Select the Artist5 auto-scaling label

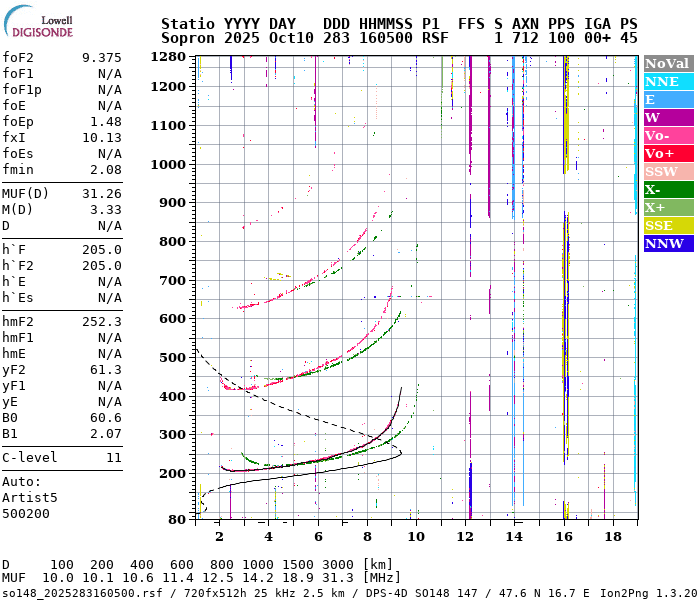[29, 497]
